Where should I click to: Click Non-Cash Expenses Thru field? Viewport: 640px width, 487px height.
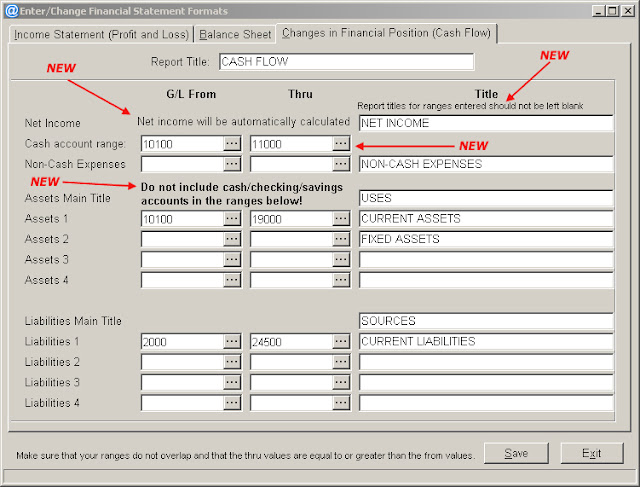pyautogui.click(x=291, y=164)
